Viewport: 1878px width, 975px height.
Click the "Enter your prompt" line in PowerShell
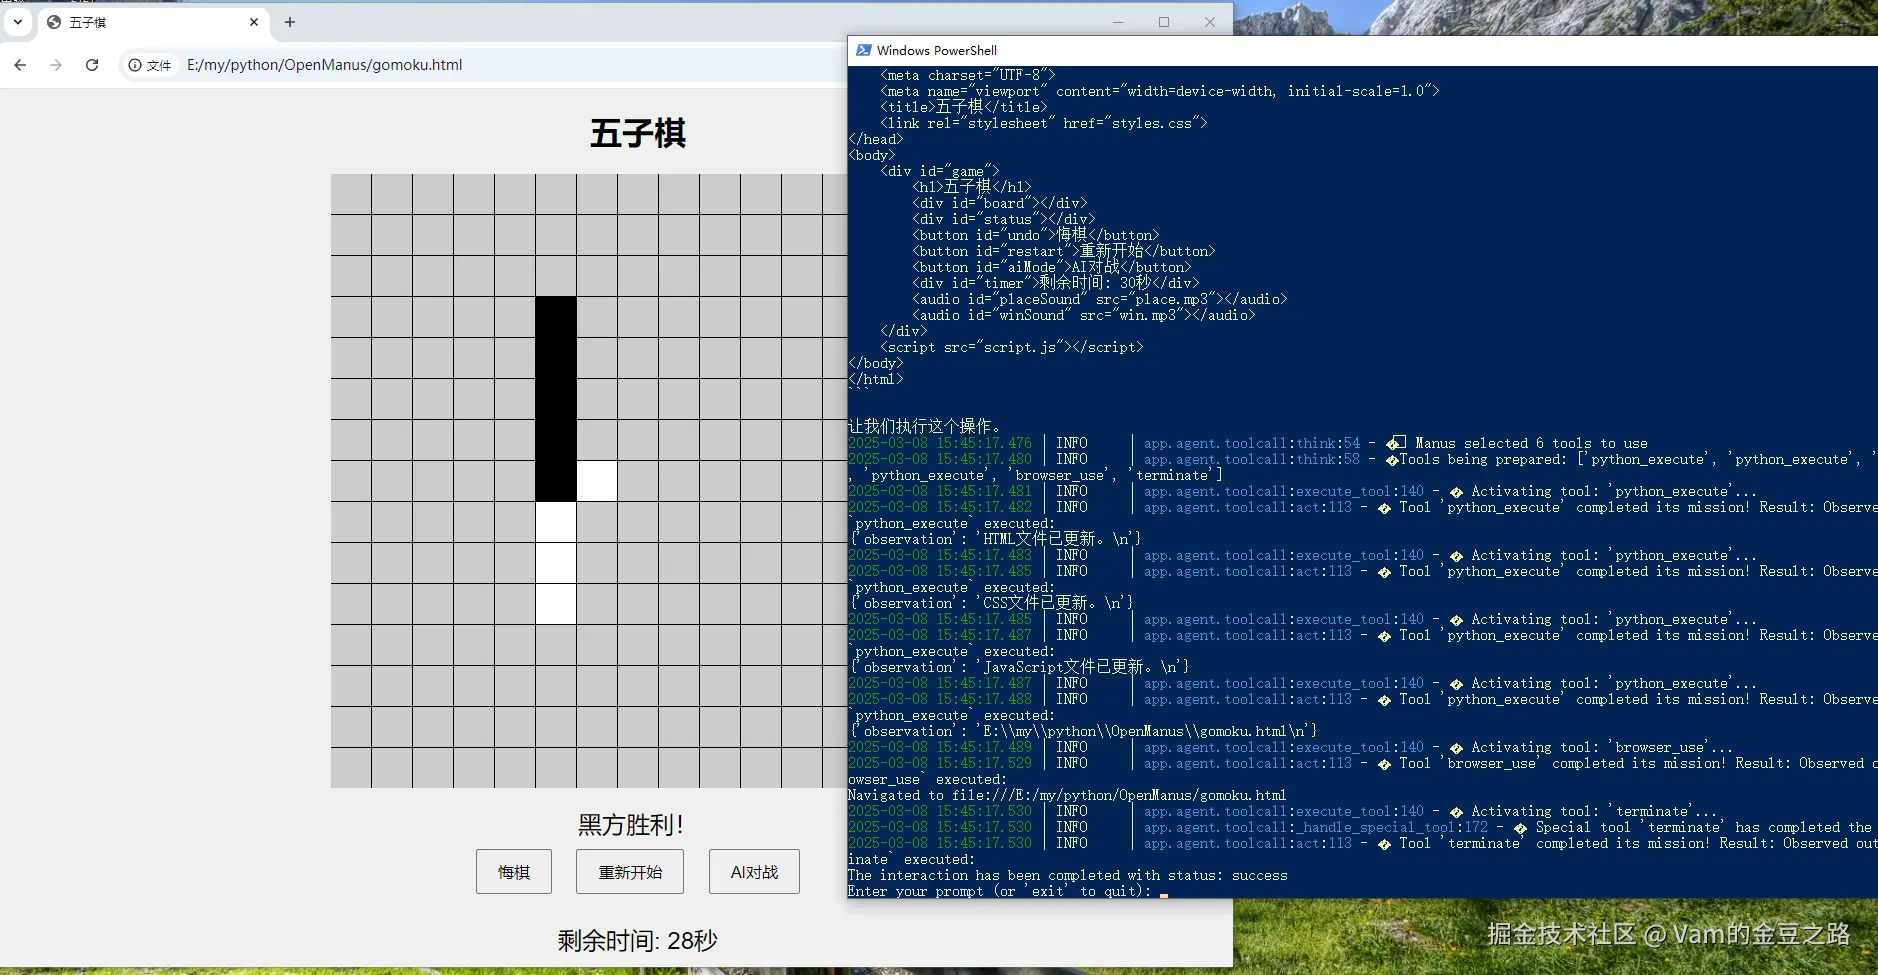coord(1000,891)
